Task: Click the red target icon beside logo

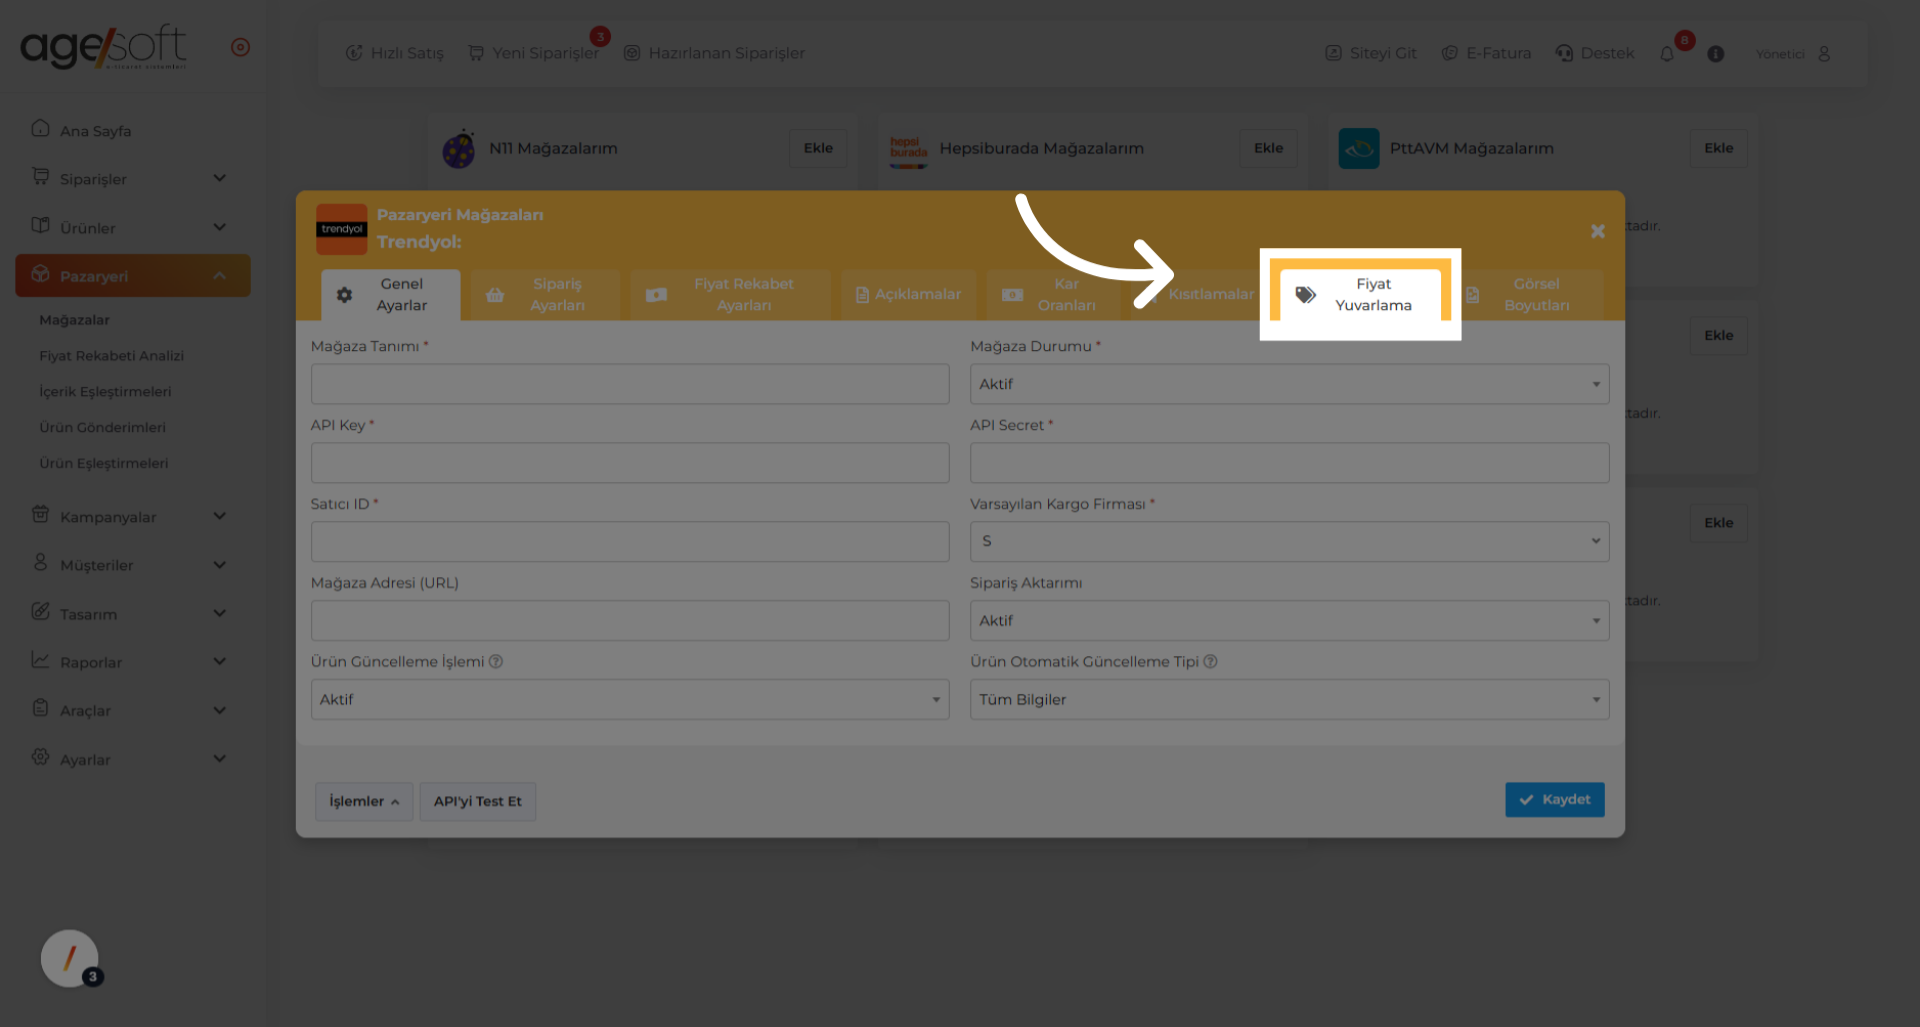Action: pos(240,47)
